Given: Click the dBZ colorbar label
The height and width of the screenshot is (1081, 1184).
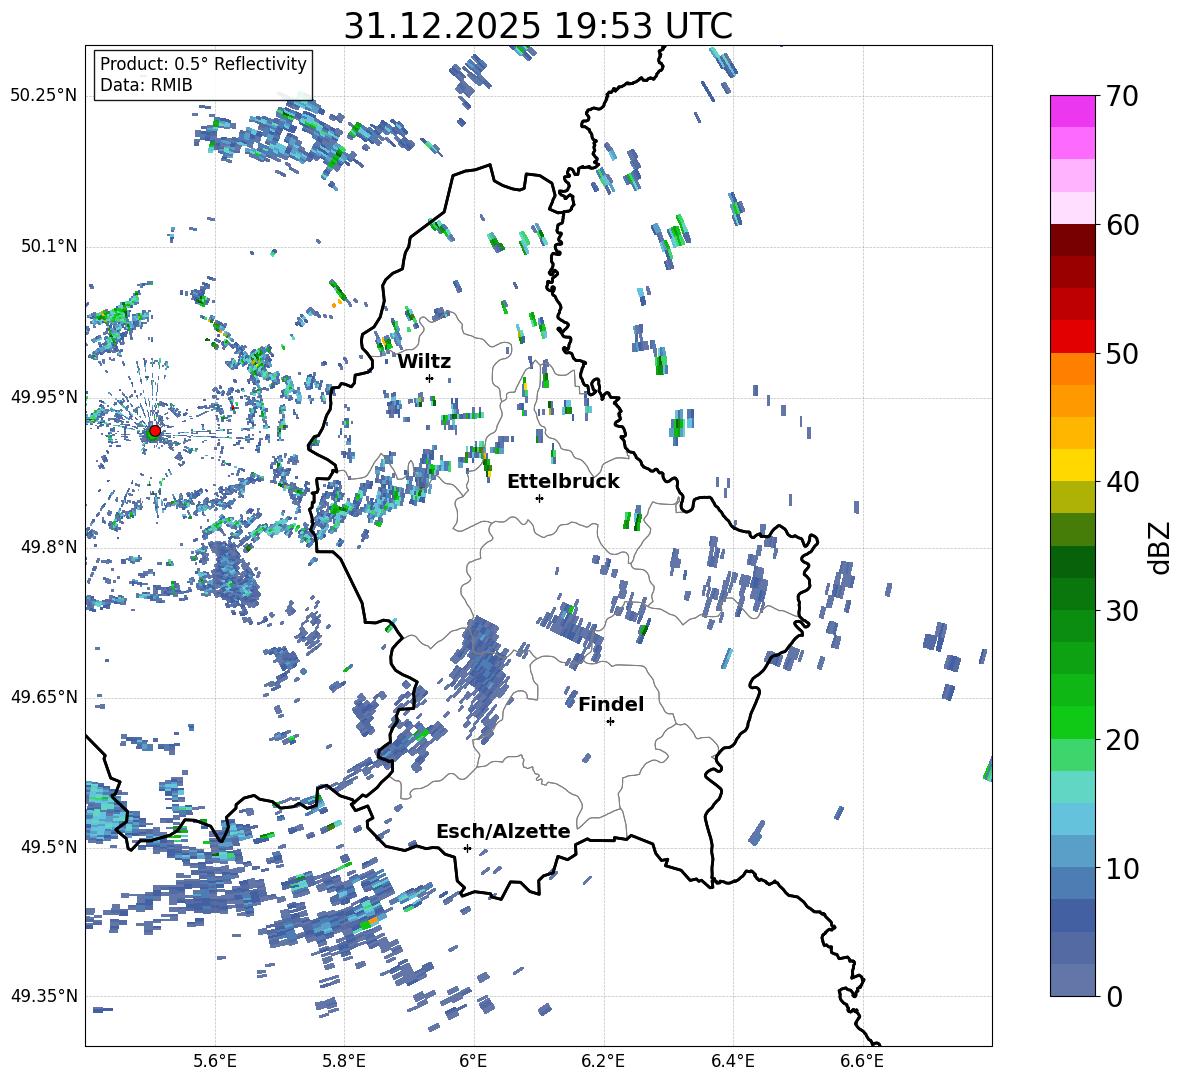Looking at the screenshot, I should (1160, 547).
